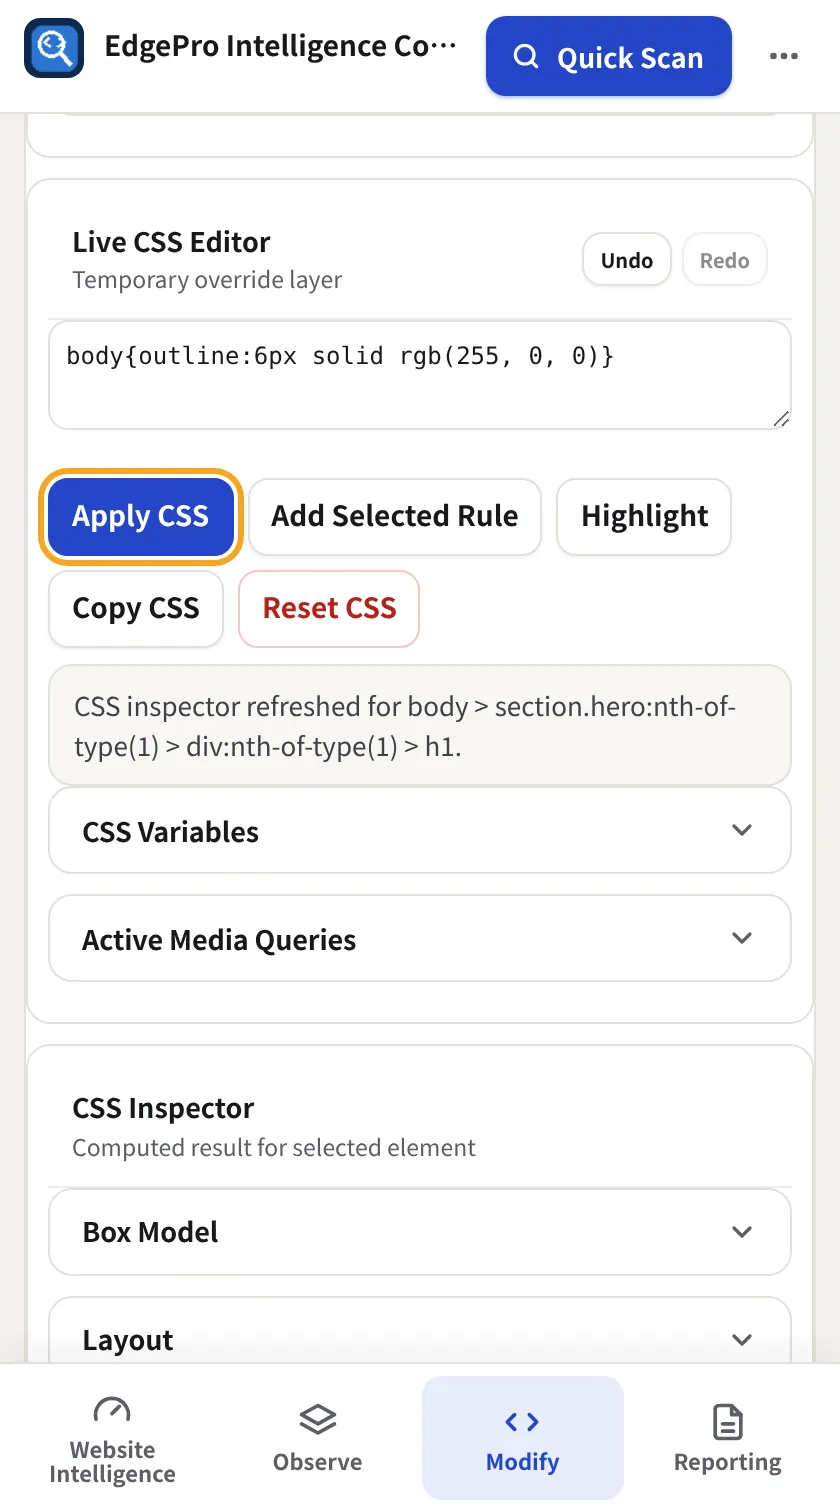Click the Highlight button
840x1512 pixels.
(644, 516)
